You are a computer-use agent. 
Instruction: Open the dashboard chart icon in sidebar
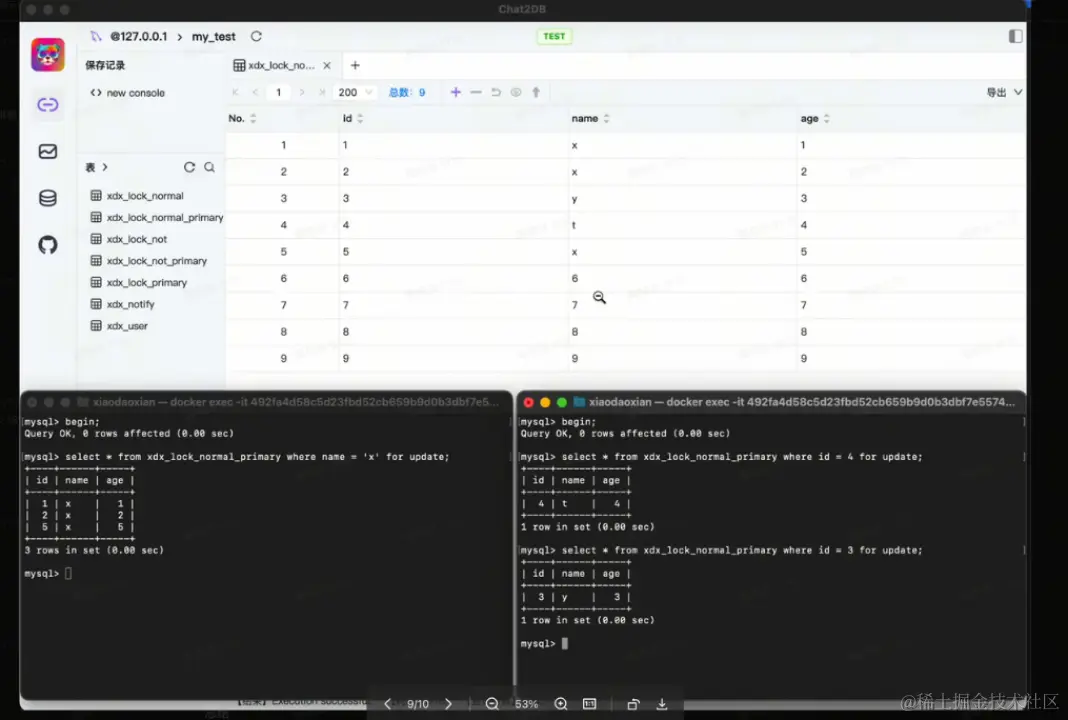(x=48, y=151)
